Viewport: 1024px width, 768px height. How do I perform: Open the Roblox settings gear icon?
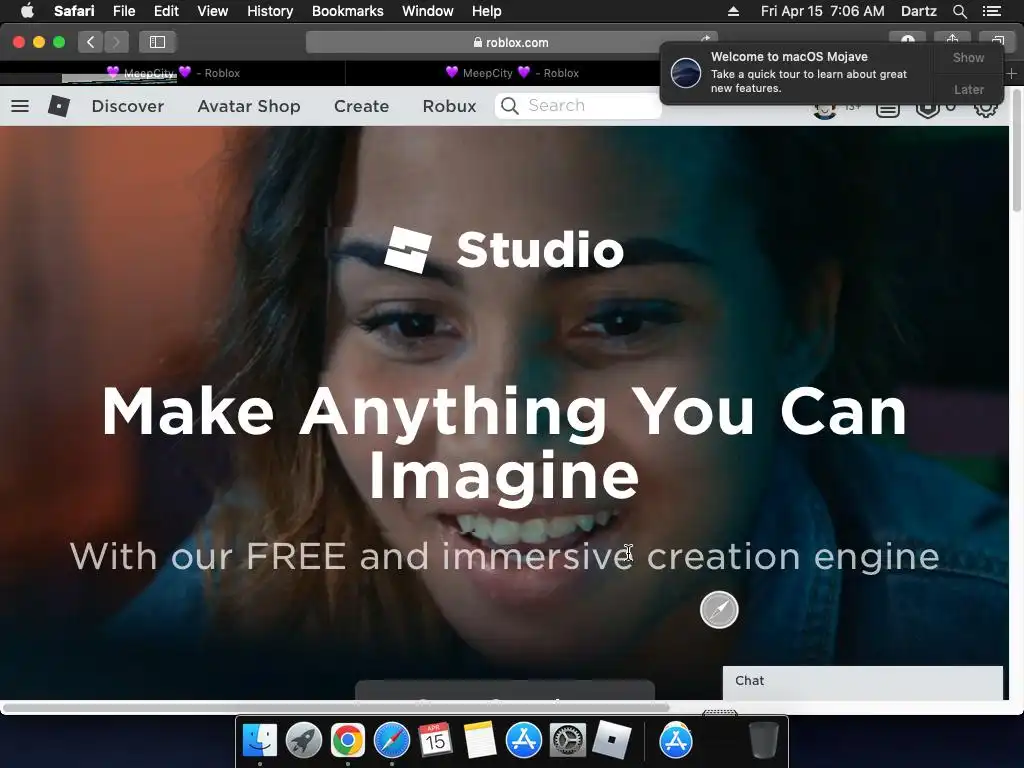(x=985, y=110)
